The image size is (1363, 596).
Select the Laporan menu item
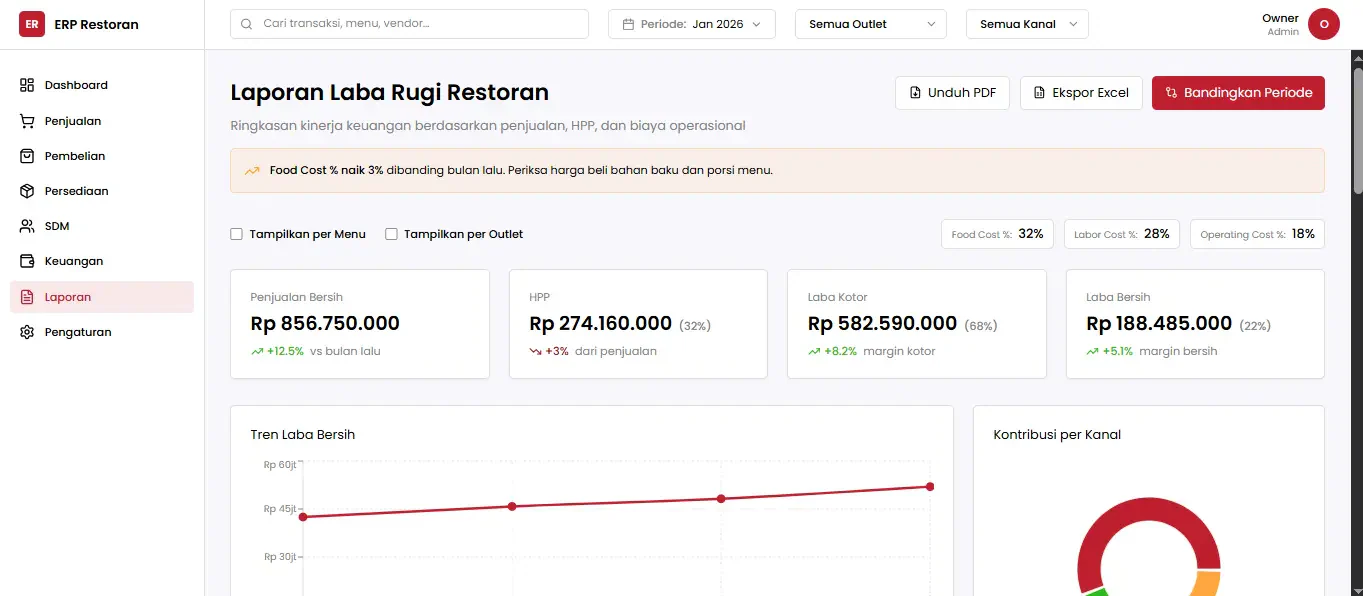point(102,297)
